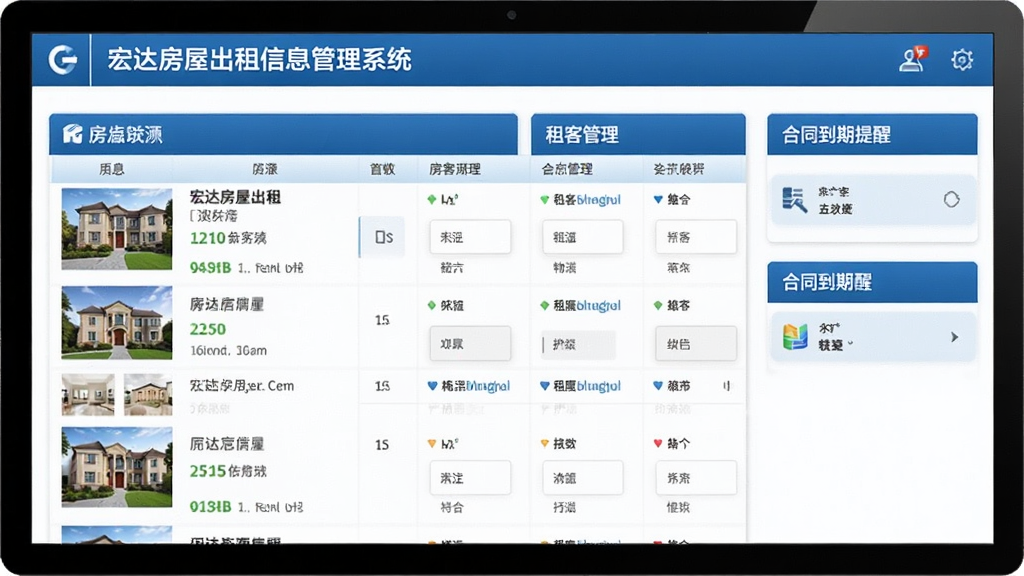Click the colorful map icon in the lower reminder card

795,337
